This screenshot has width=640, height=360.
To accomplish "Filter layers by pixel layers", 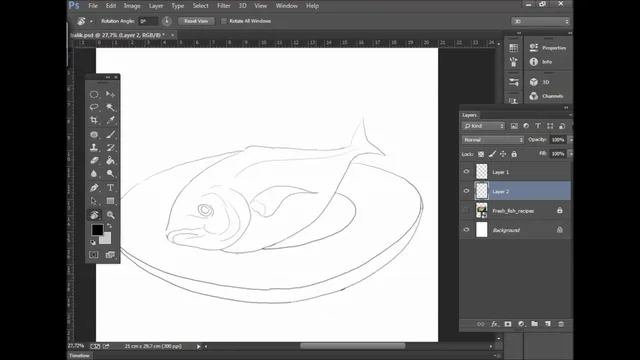I will [x=514, y=126].
